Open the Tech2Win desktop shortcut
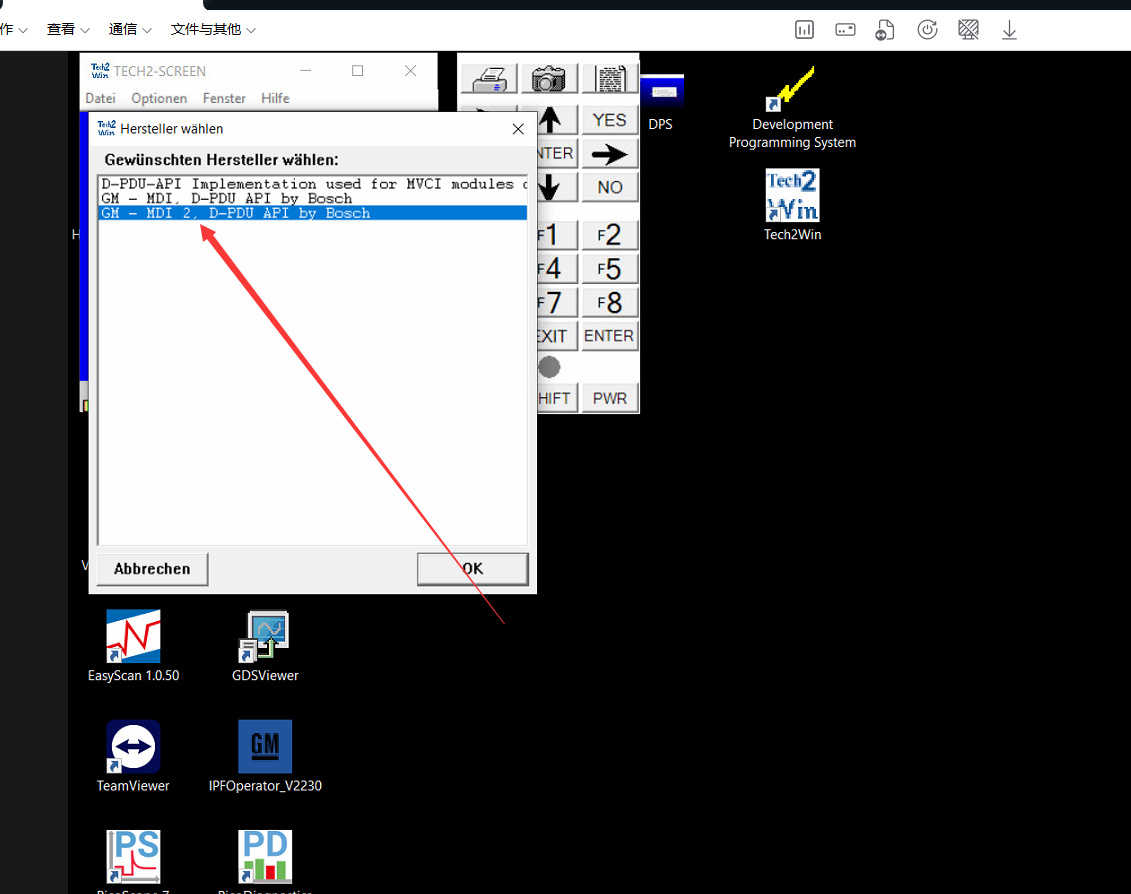This screenshot has height=894, width=1131. [792, 196]
